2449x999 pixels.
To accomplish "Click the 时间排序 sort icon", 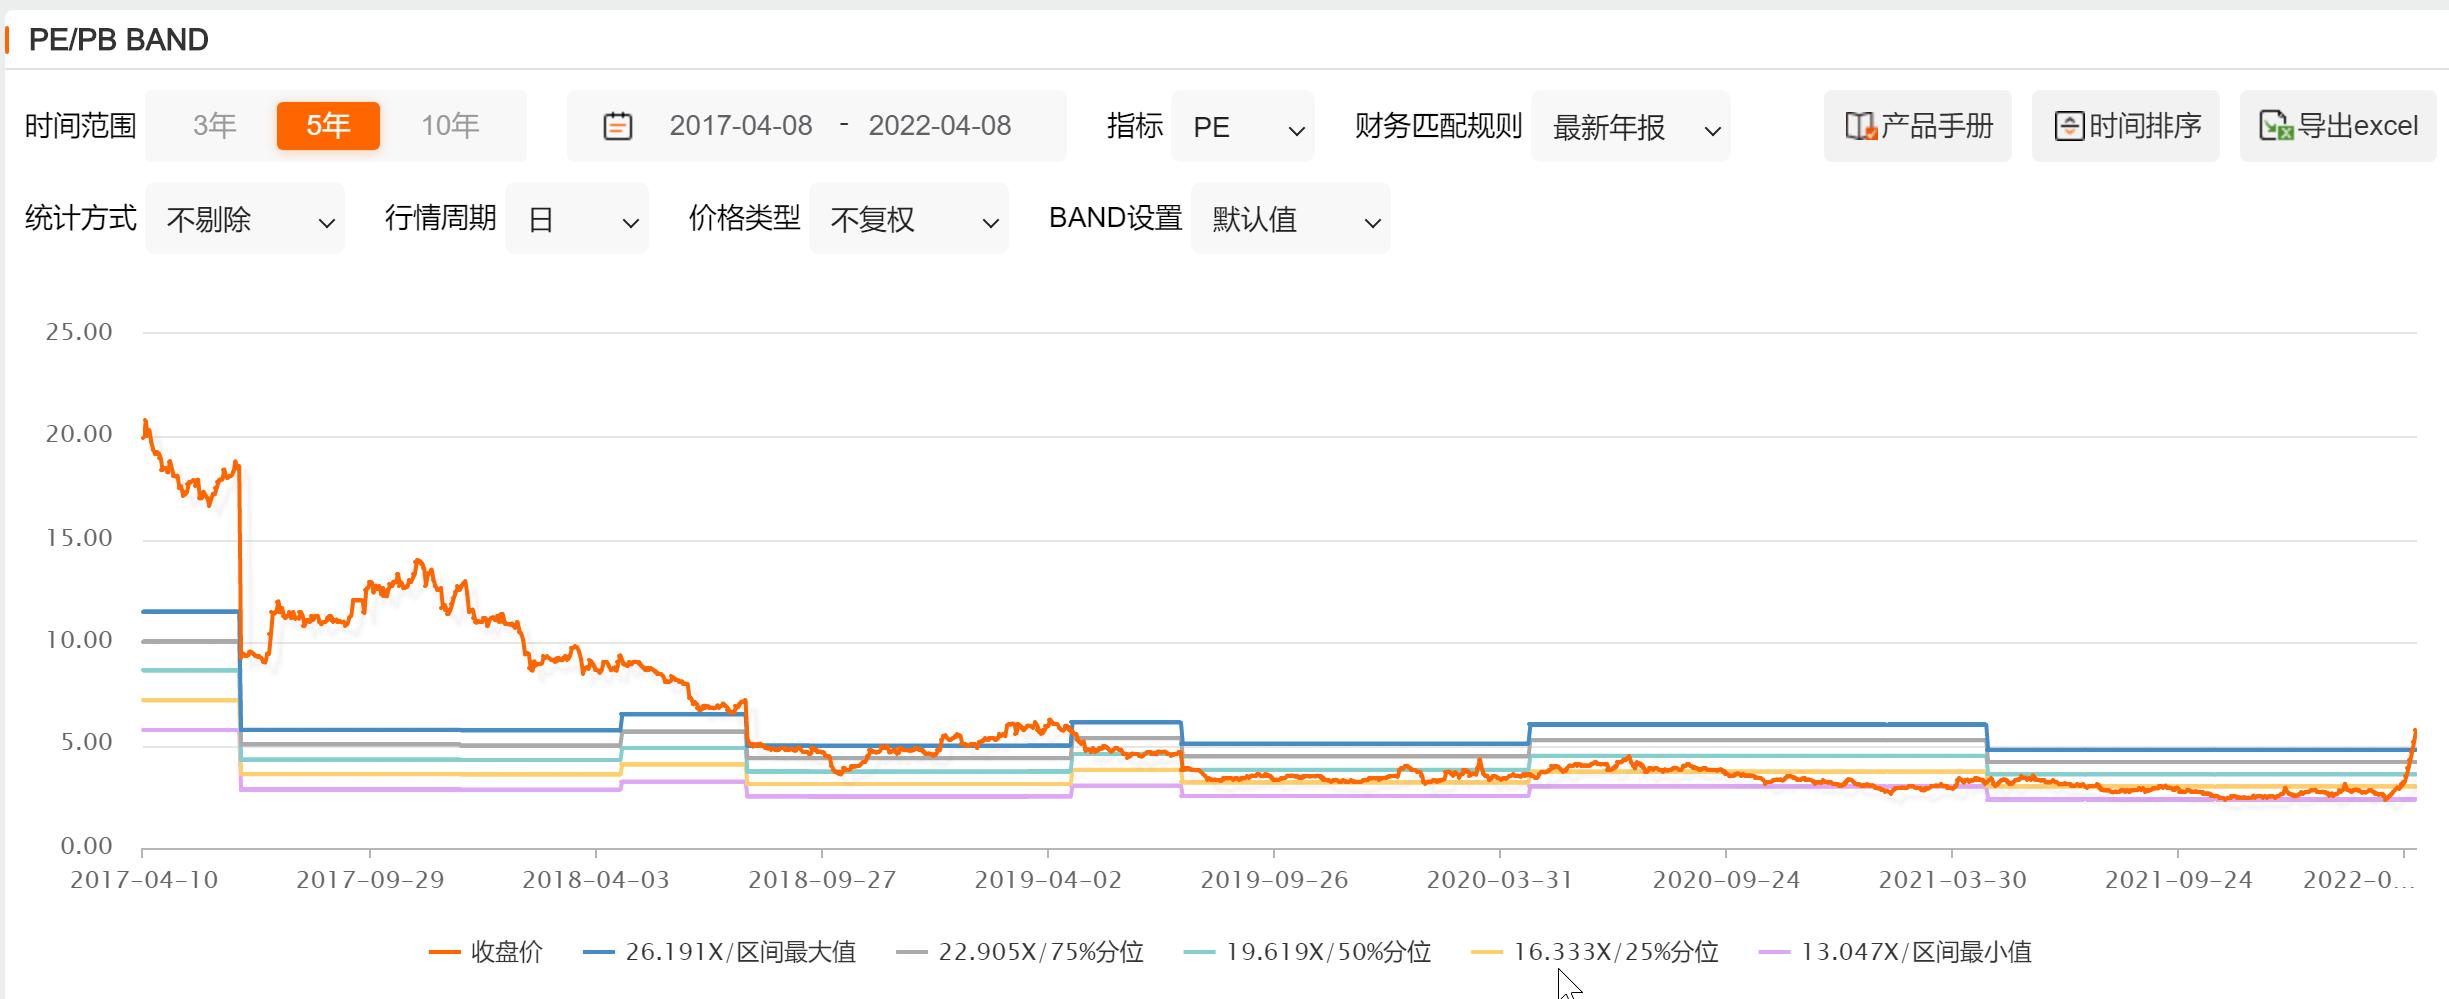I will [2070, 125].
